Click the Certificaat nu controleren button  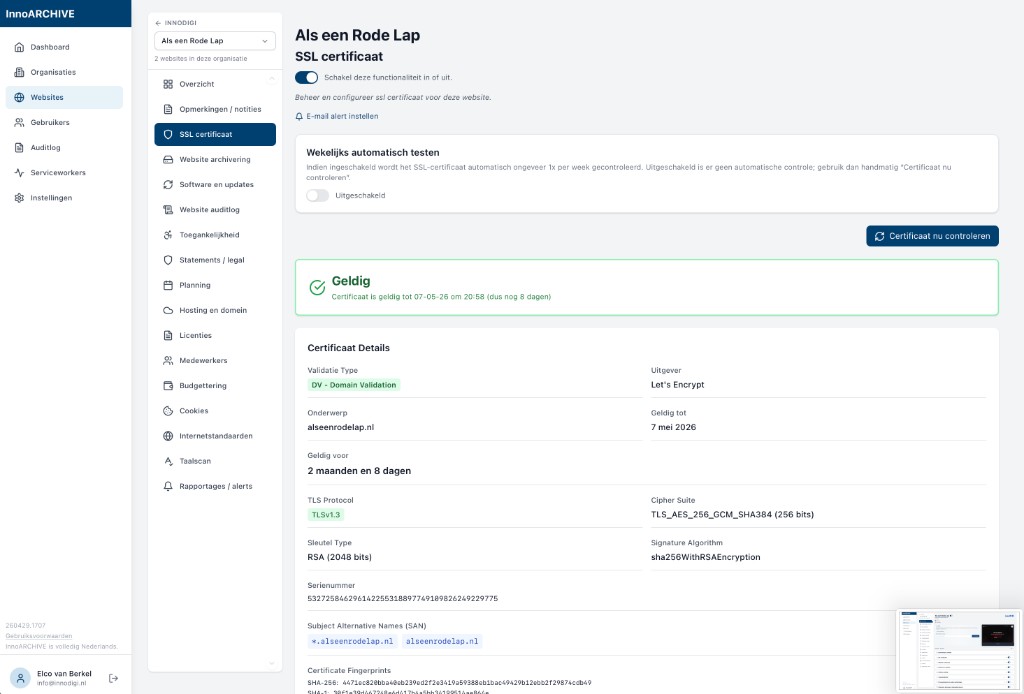click(932, 236)
